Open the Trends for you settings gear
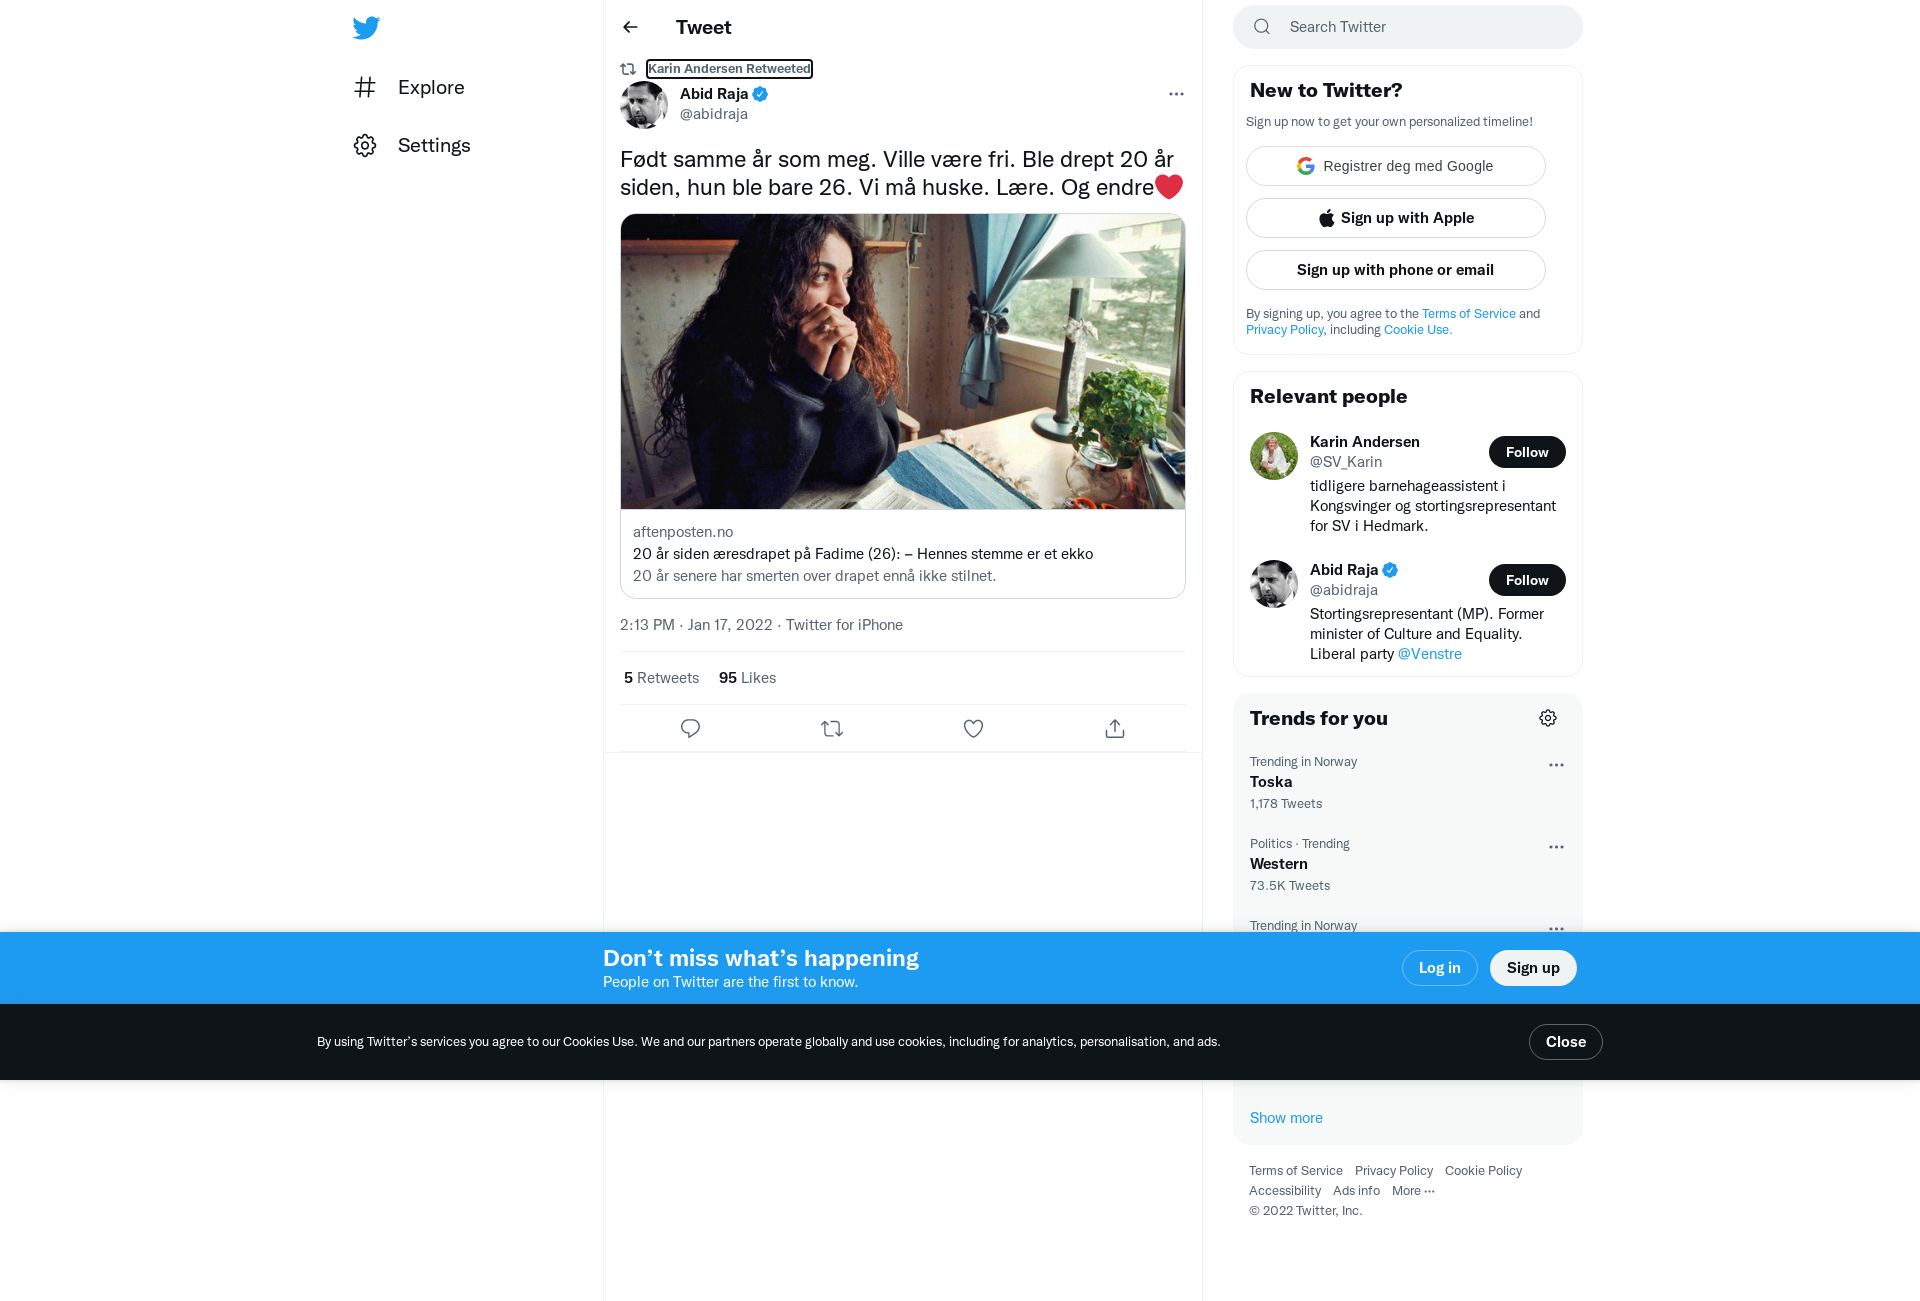The height and width of the screenshot is (1301, 1920). tap(1548, 718)
